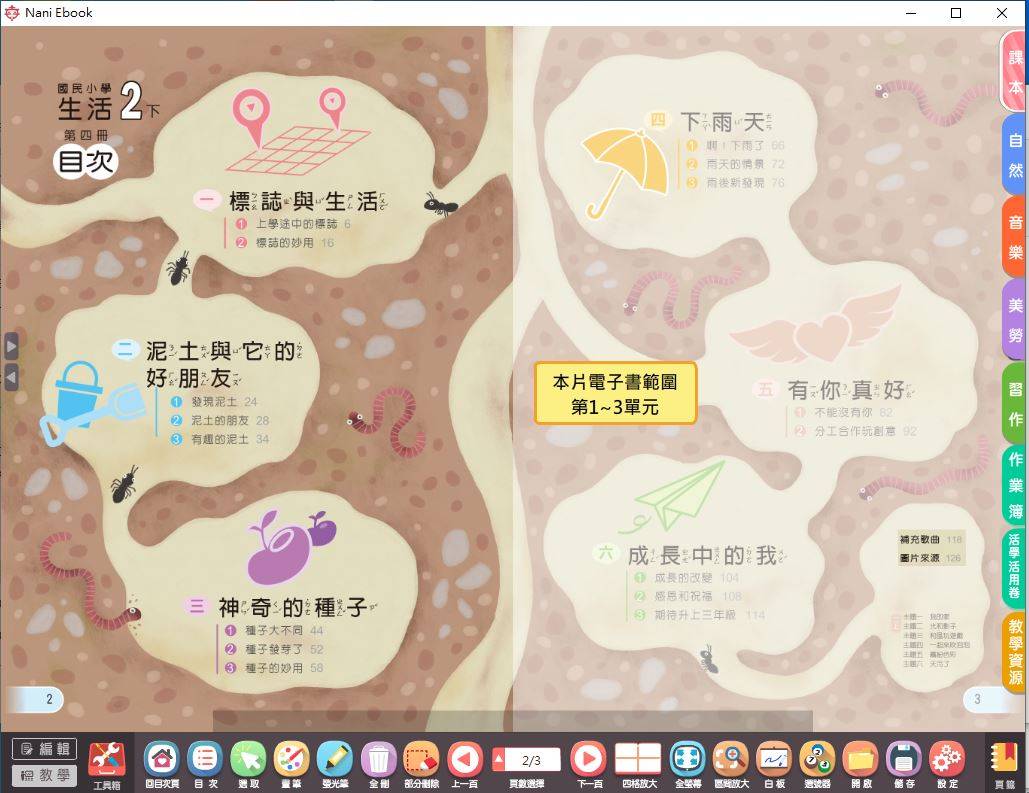The height and width of the screenshot is (793, 1029).
Task: Click the blue bucket and shovel illustration
Action: [x=93, y=403]
